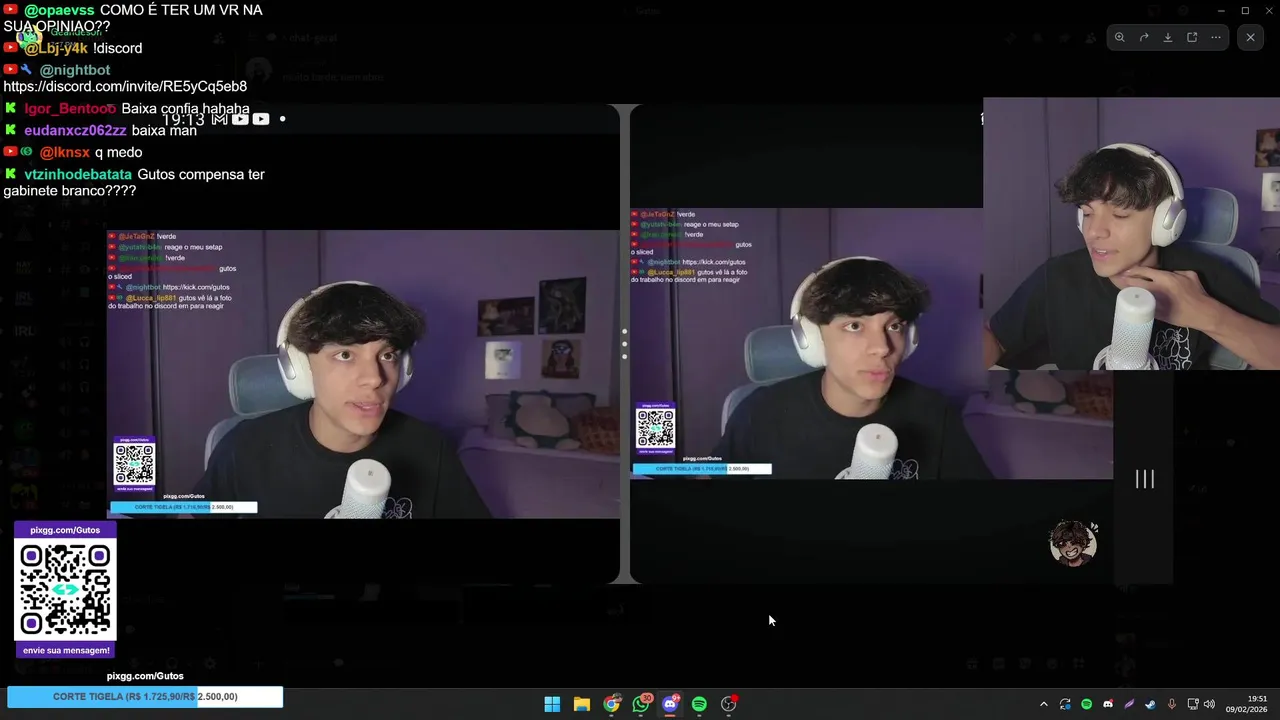Viewport: 1280px width, 720px height.
Task: Click the 'envie sua mensagem!' label
Action: point(66,650)
